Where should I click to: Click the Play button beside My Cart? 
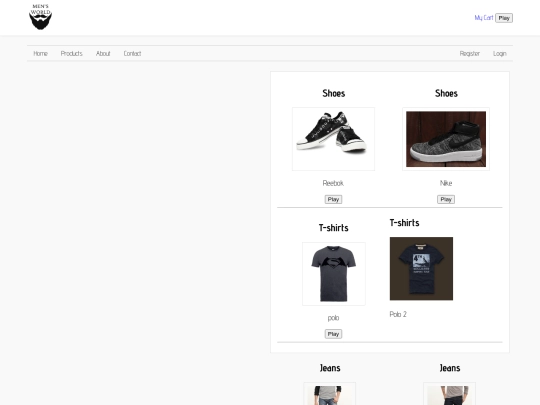(x=504, y=18)
